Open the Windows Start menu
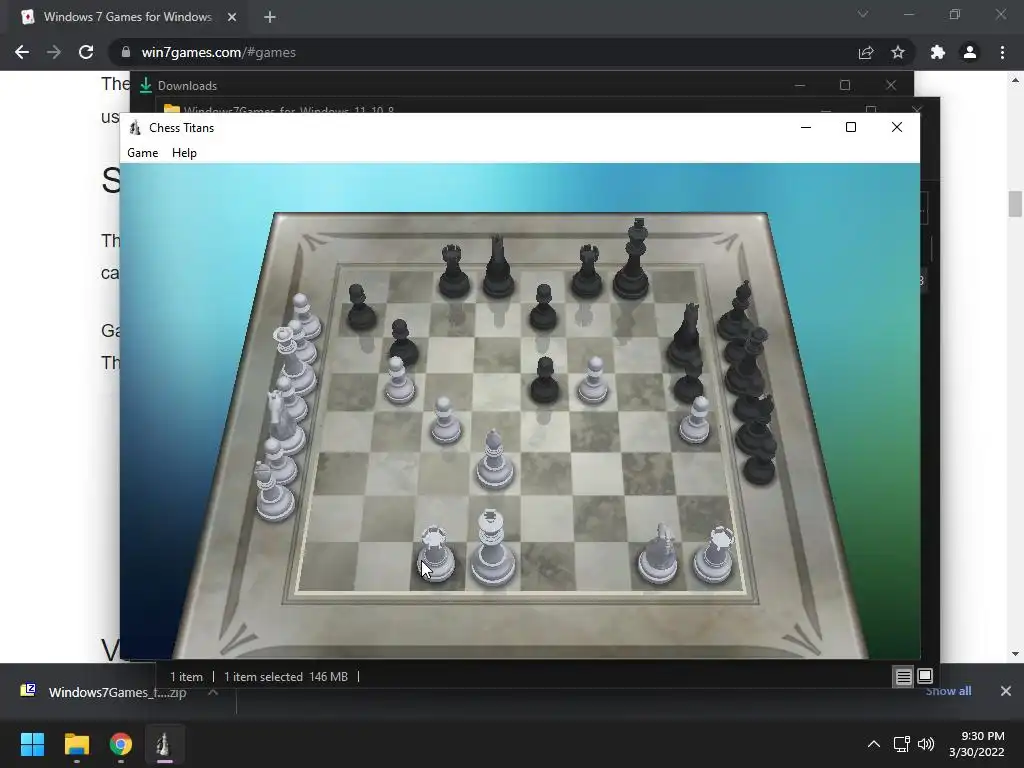Image resolution: width=1024 pixels, height=768 pixels. [32, 744]
